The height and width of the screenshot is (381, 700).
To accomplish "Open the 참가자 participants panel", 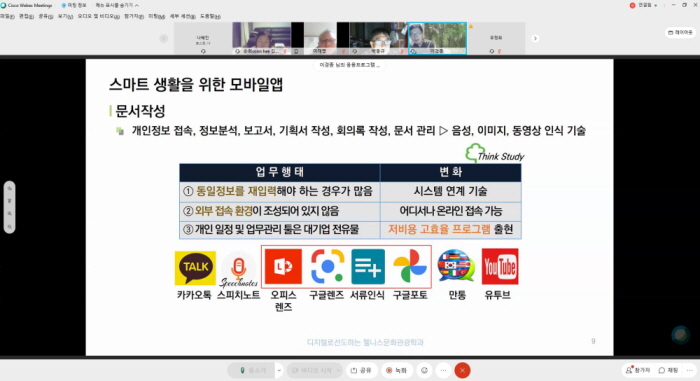I will 638,370.
